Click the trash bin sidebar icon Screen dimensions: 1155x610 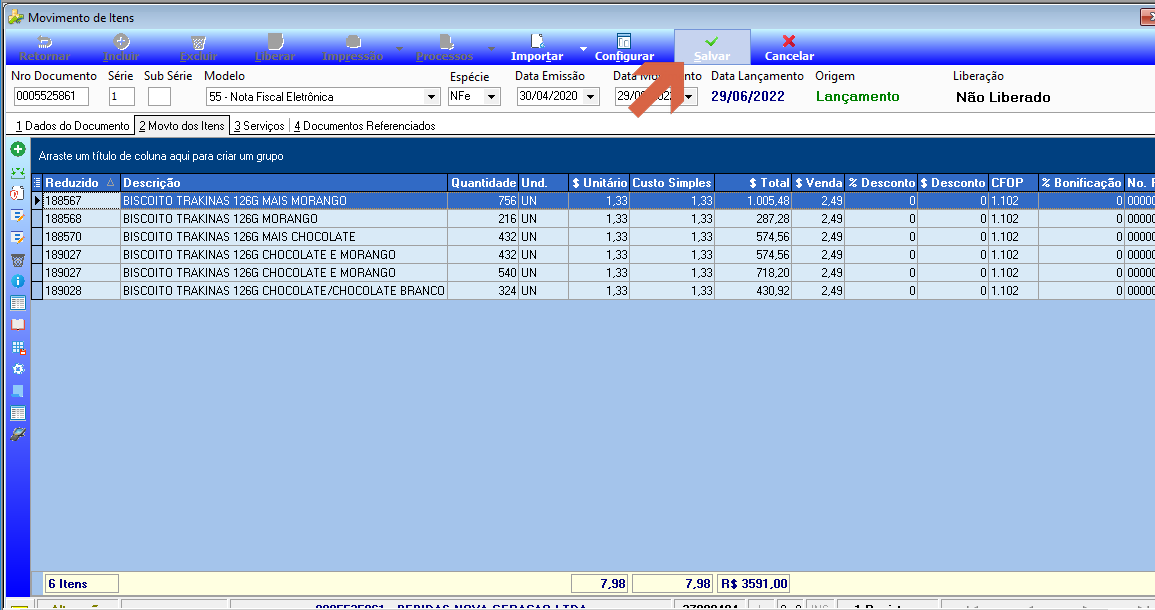click(18, 260)
